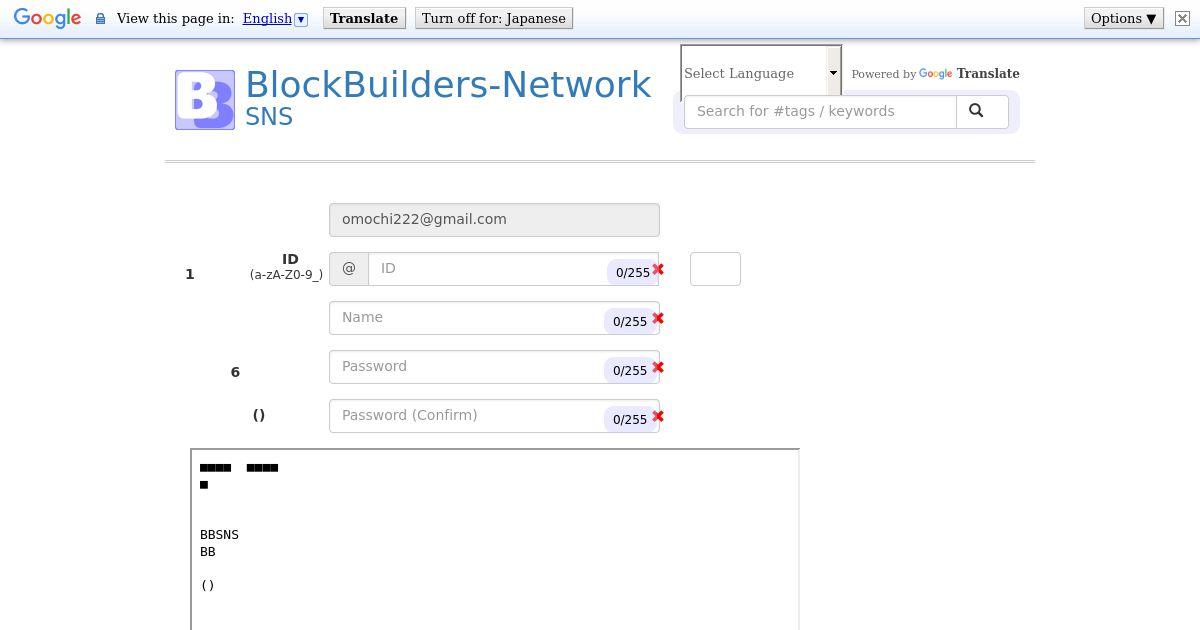1200x630 pixels.
Task: Click the lock icon in the translate bar
Action: (100, 19)
